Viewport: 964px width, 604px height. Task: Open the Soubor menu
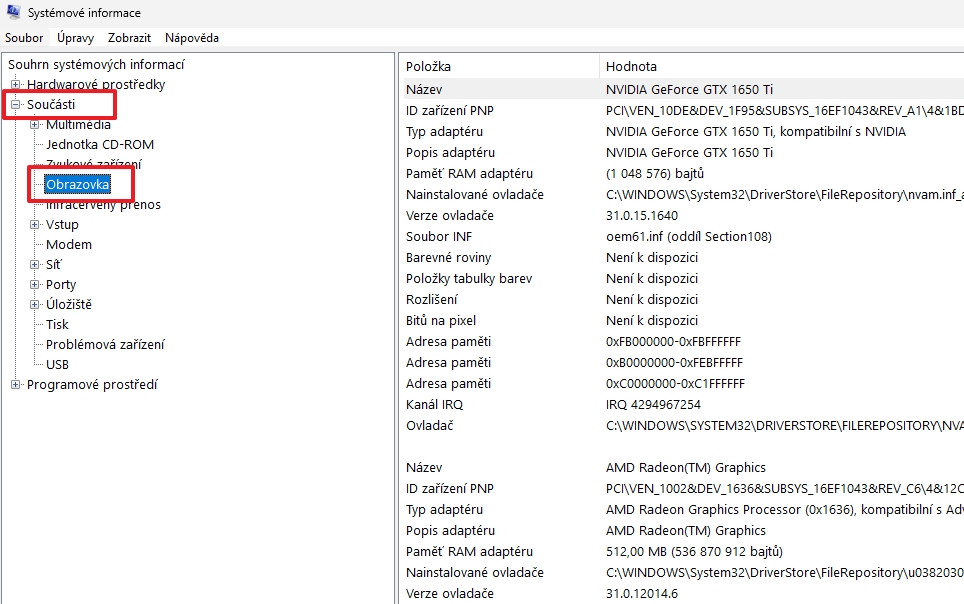tap(24, 38)
